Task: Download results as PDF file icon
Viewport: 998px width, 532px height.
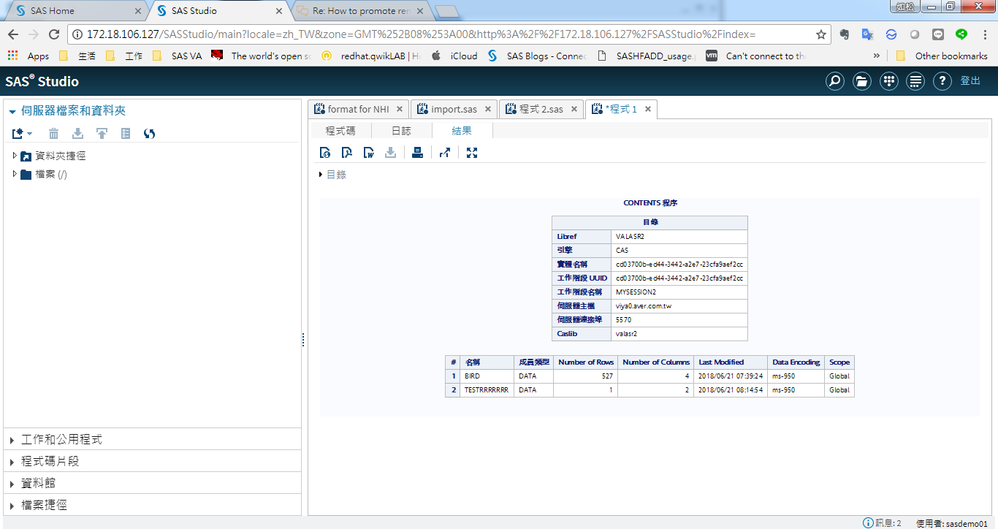Action: 347,153
